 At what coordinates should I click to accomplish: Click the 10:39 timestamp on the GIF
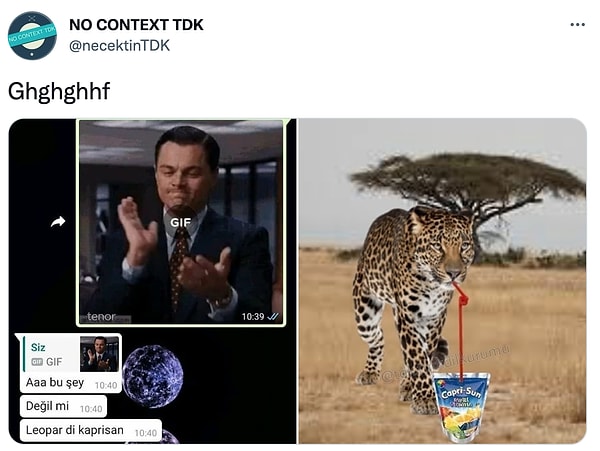pyautogui.click(x=253, y=317)
